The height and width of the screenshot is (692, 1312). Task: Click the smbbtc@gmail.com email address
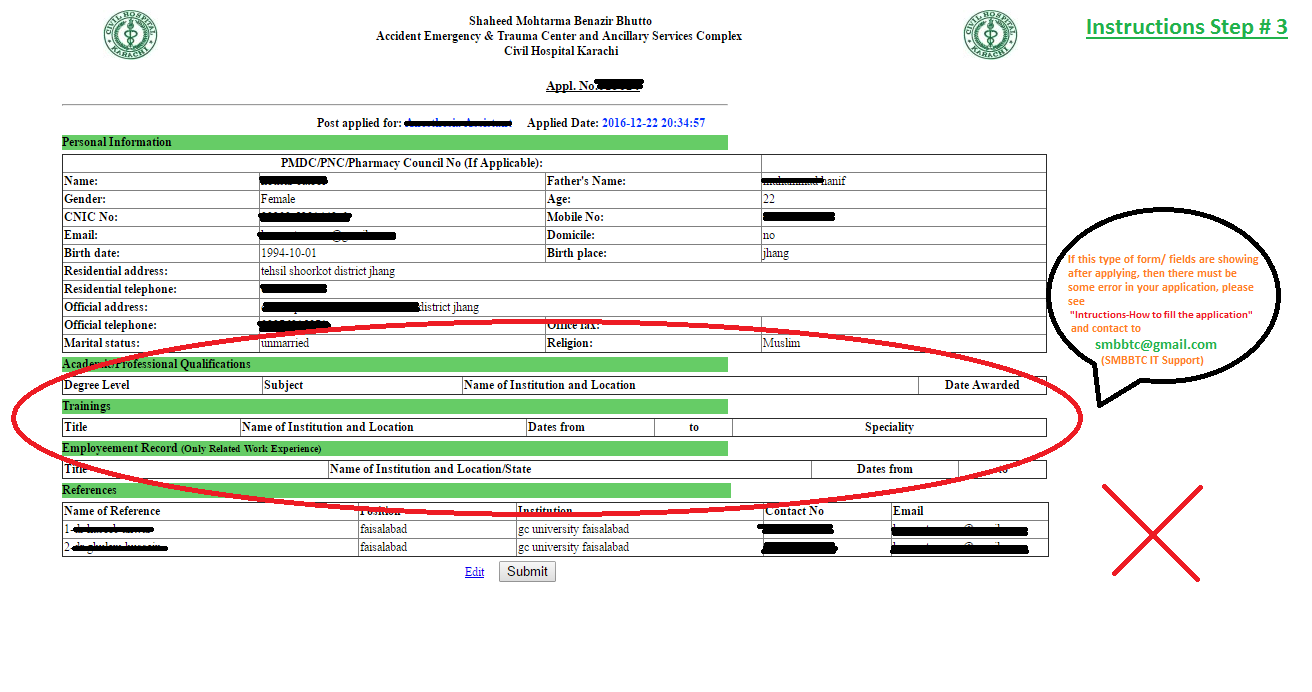(x=1155, y=345)
